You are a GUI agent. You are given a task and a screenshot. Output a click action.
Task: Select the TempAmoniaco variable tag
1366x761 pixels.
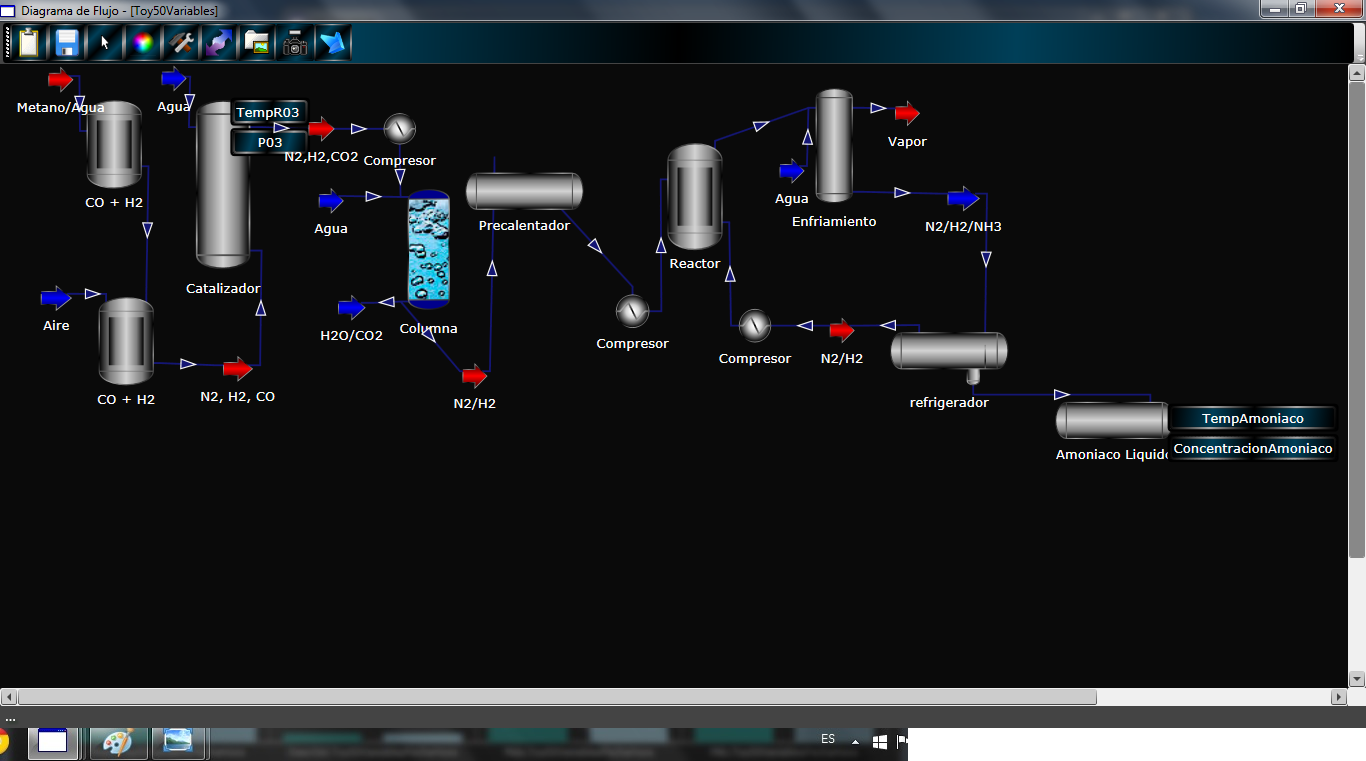(1252, 418)
